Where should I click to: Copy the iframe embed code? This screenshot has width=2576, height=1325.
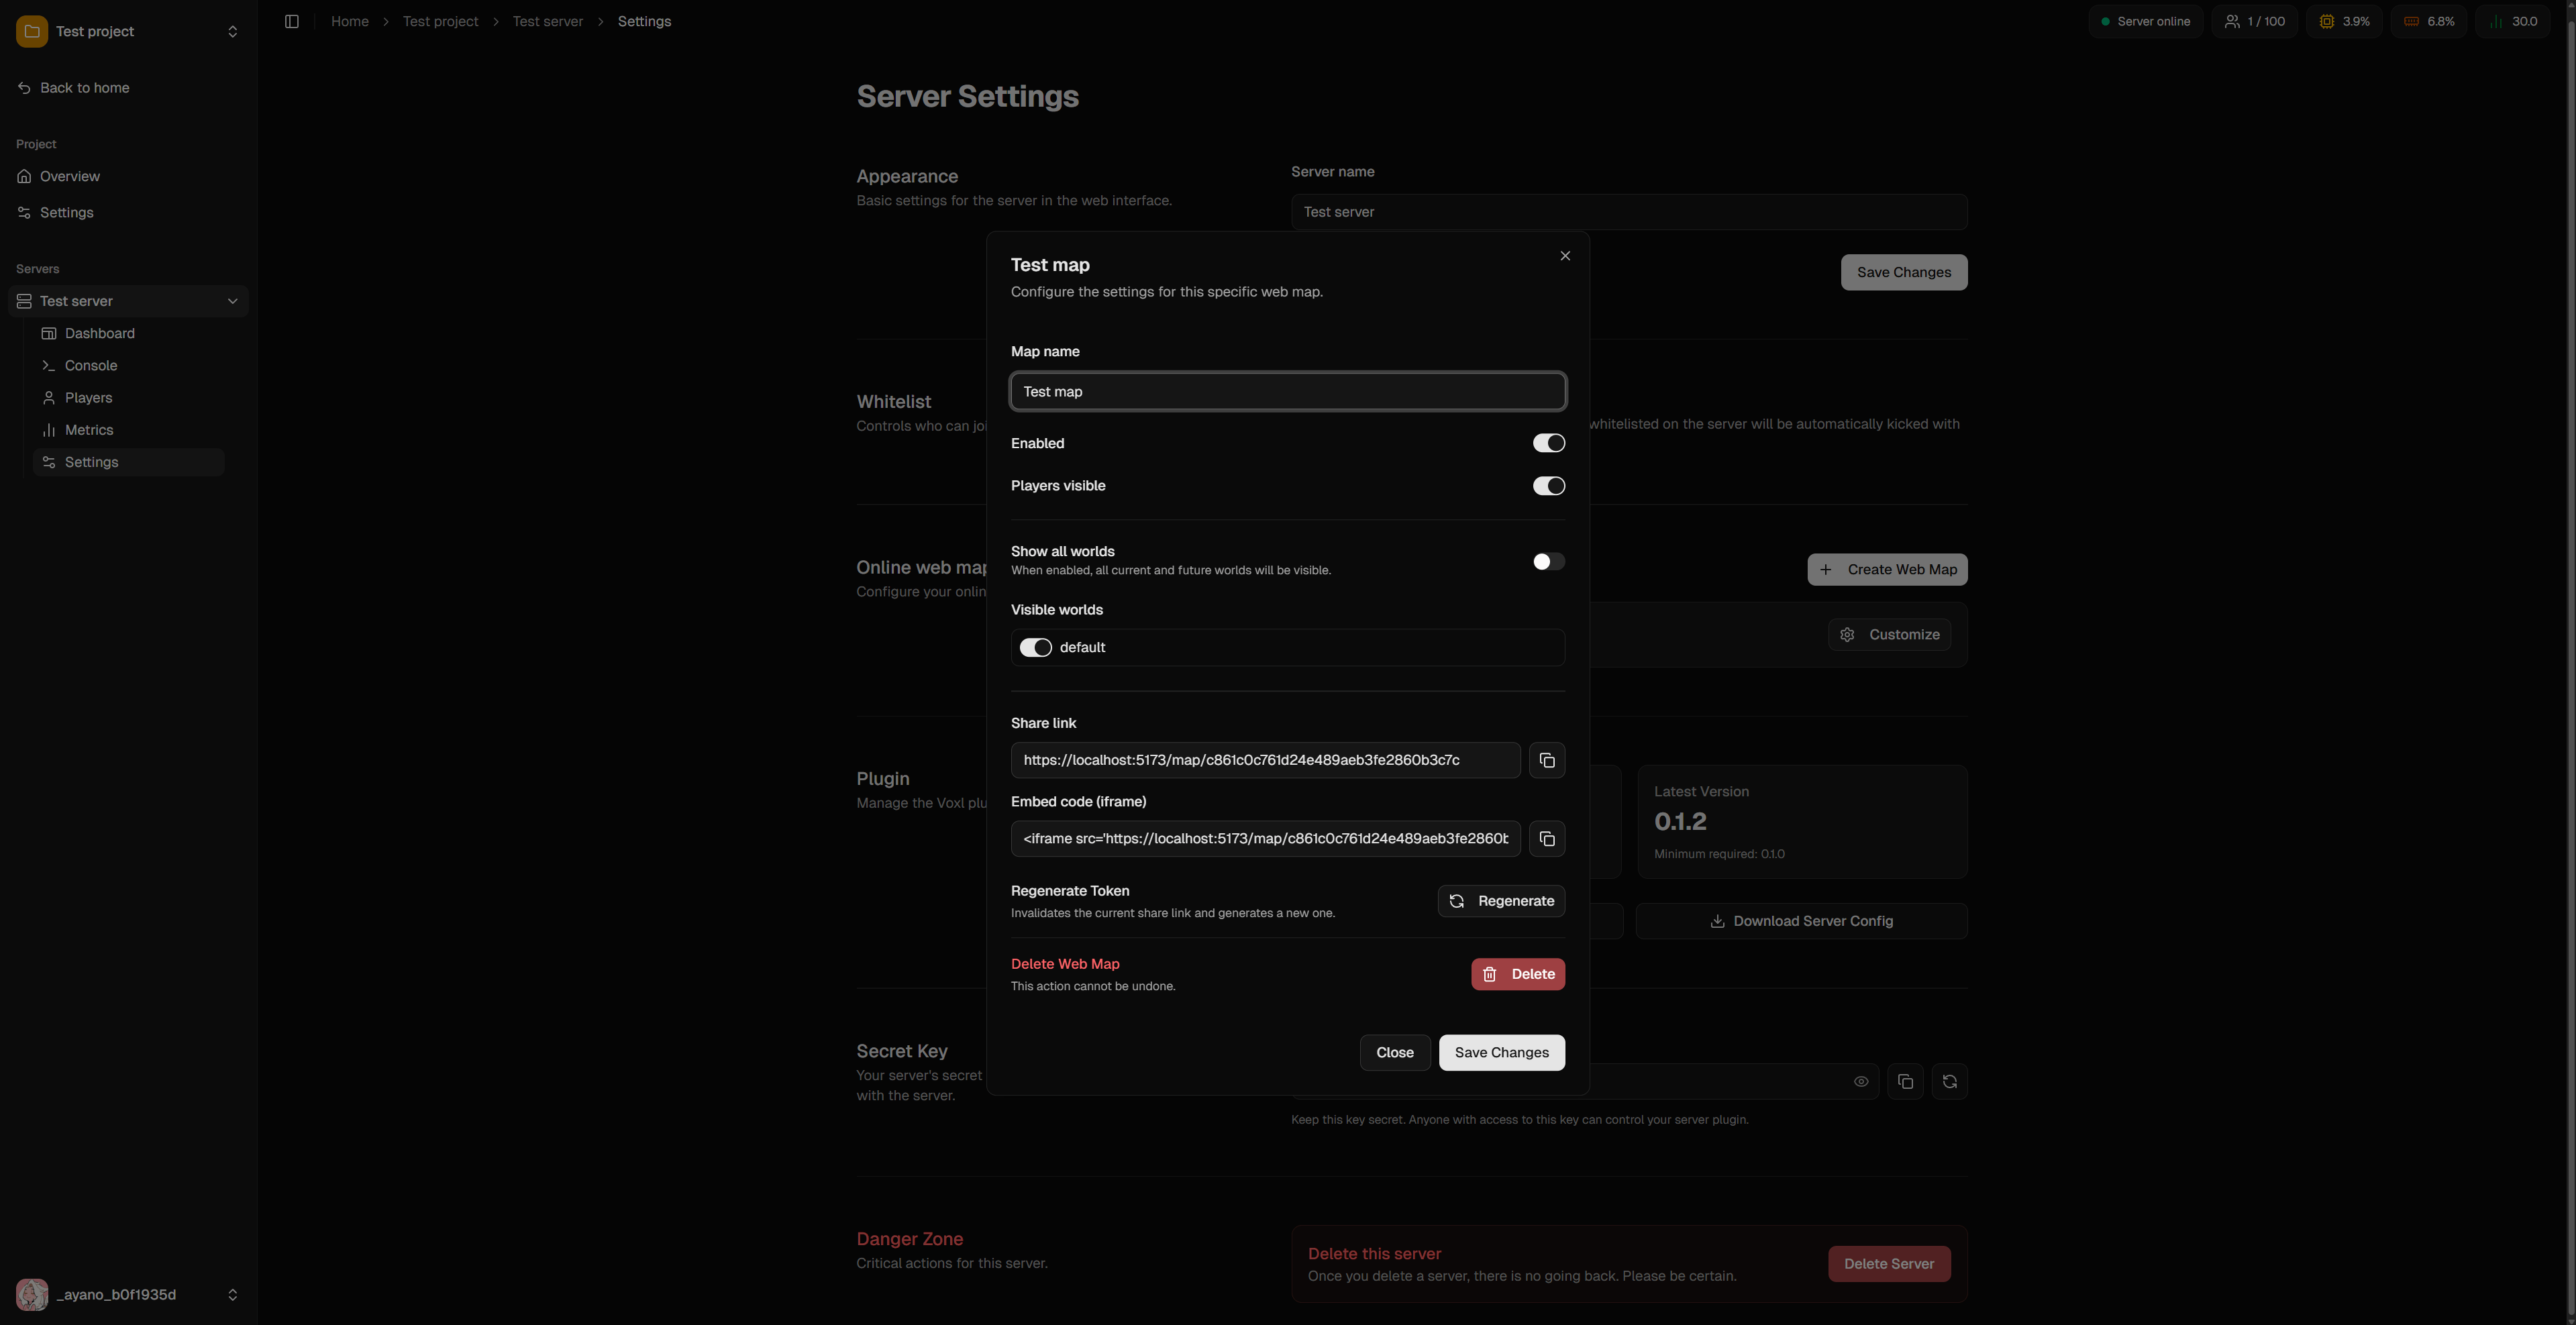pos(1547,838)
